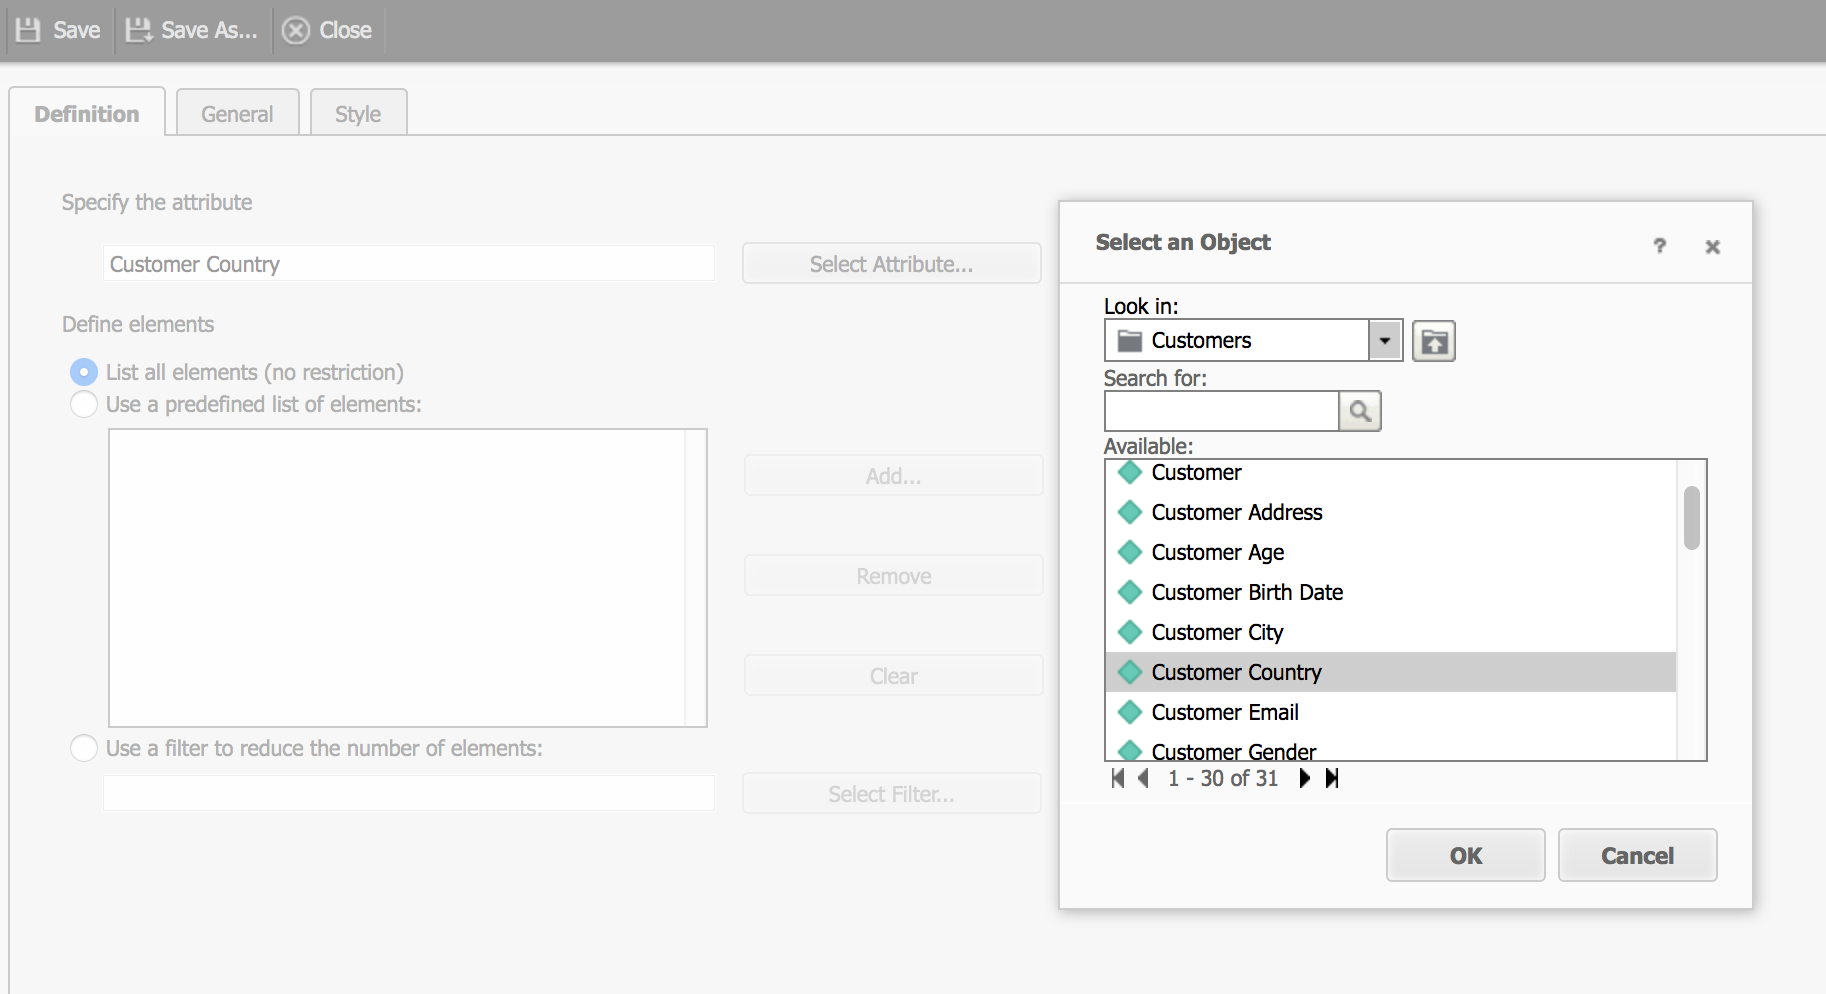Click the Add... button

click(x=893, y=476)
